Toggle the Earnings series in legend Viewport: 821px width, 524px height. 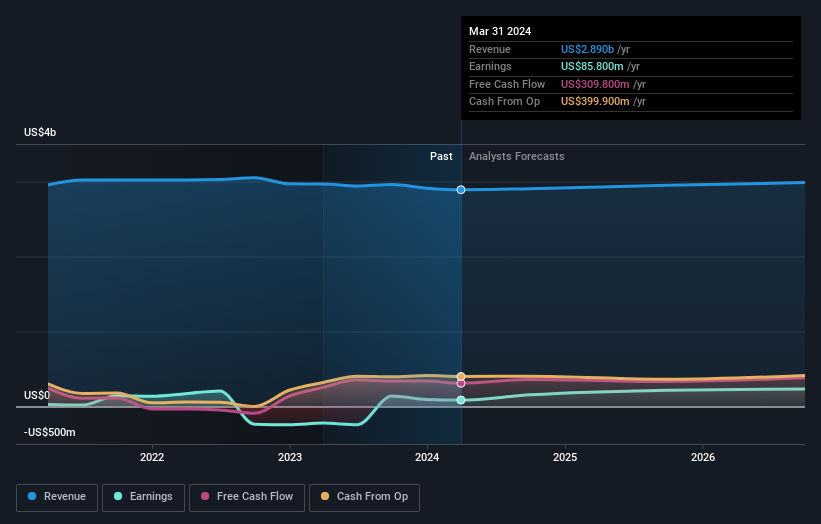coord(143,497)
